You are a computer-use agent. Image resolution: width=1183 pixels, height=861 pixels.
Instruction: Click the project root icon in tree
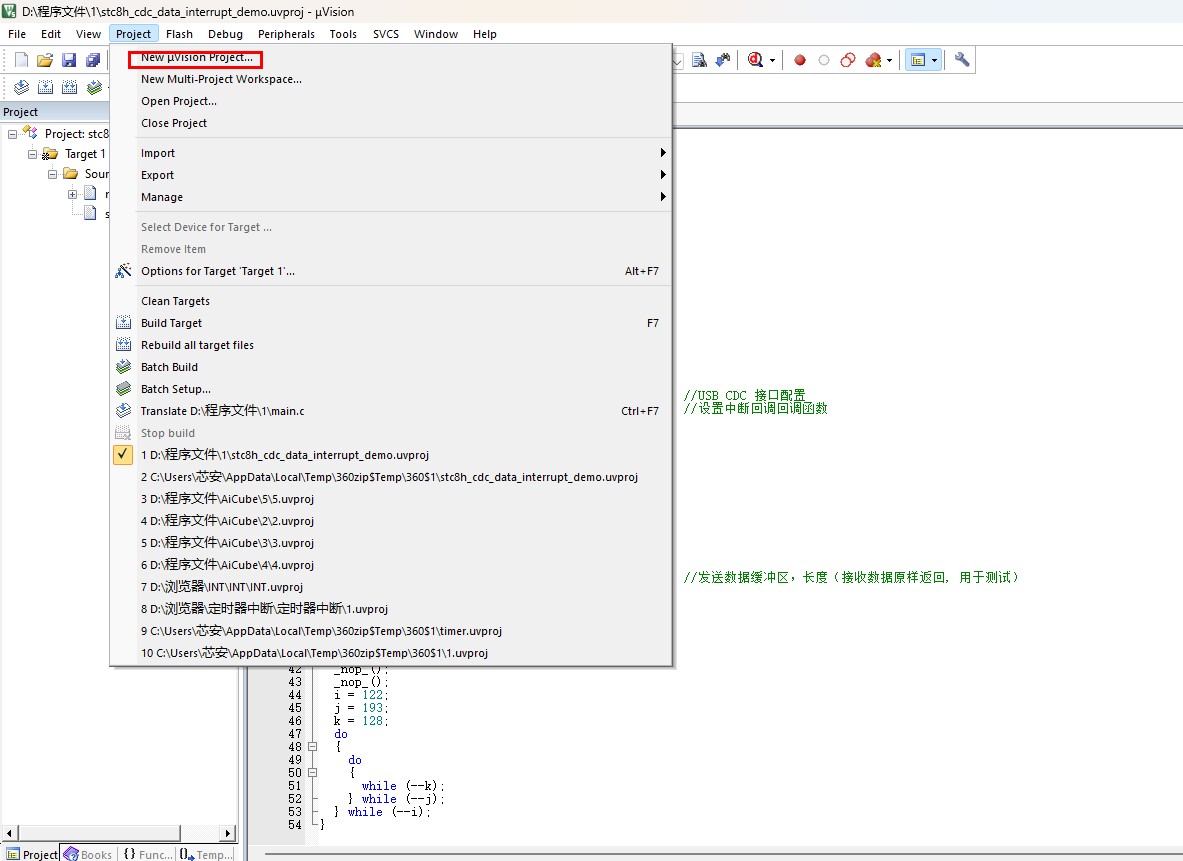coord(30,133)
